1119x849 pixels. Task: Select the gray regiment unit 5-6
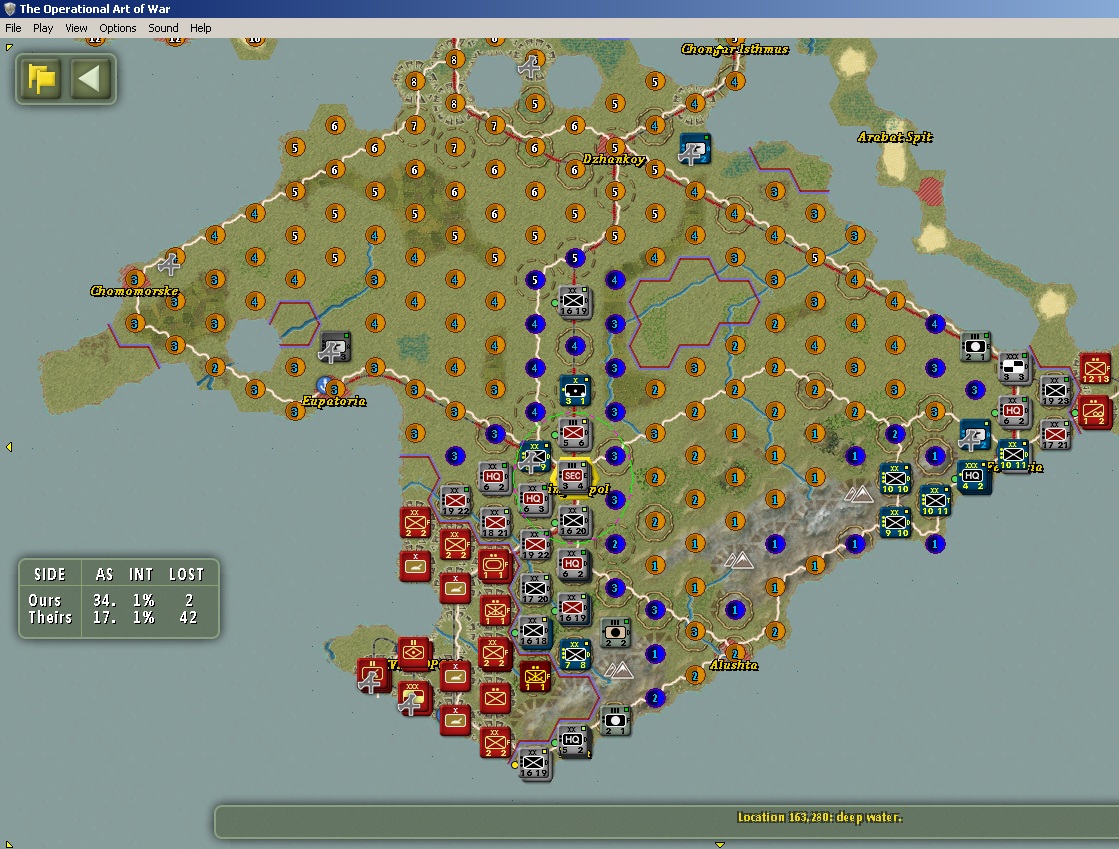(x=574, y=433)
